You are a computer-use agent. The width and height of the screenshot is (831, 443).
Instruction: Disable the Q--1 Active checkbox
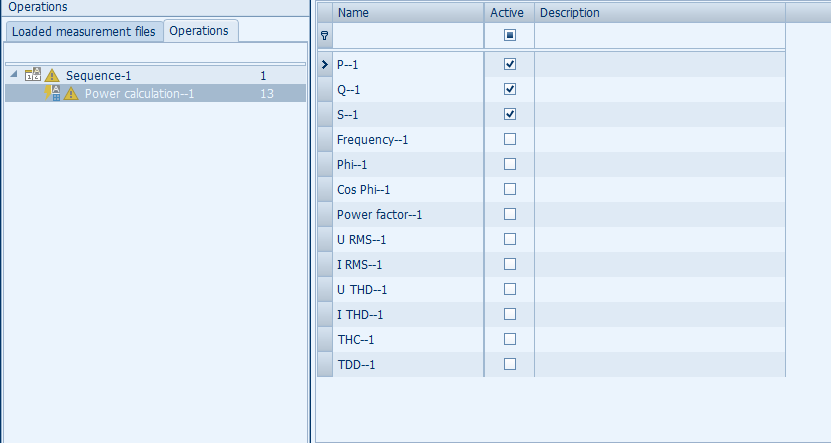[510, 89]
